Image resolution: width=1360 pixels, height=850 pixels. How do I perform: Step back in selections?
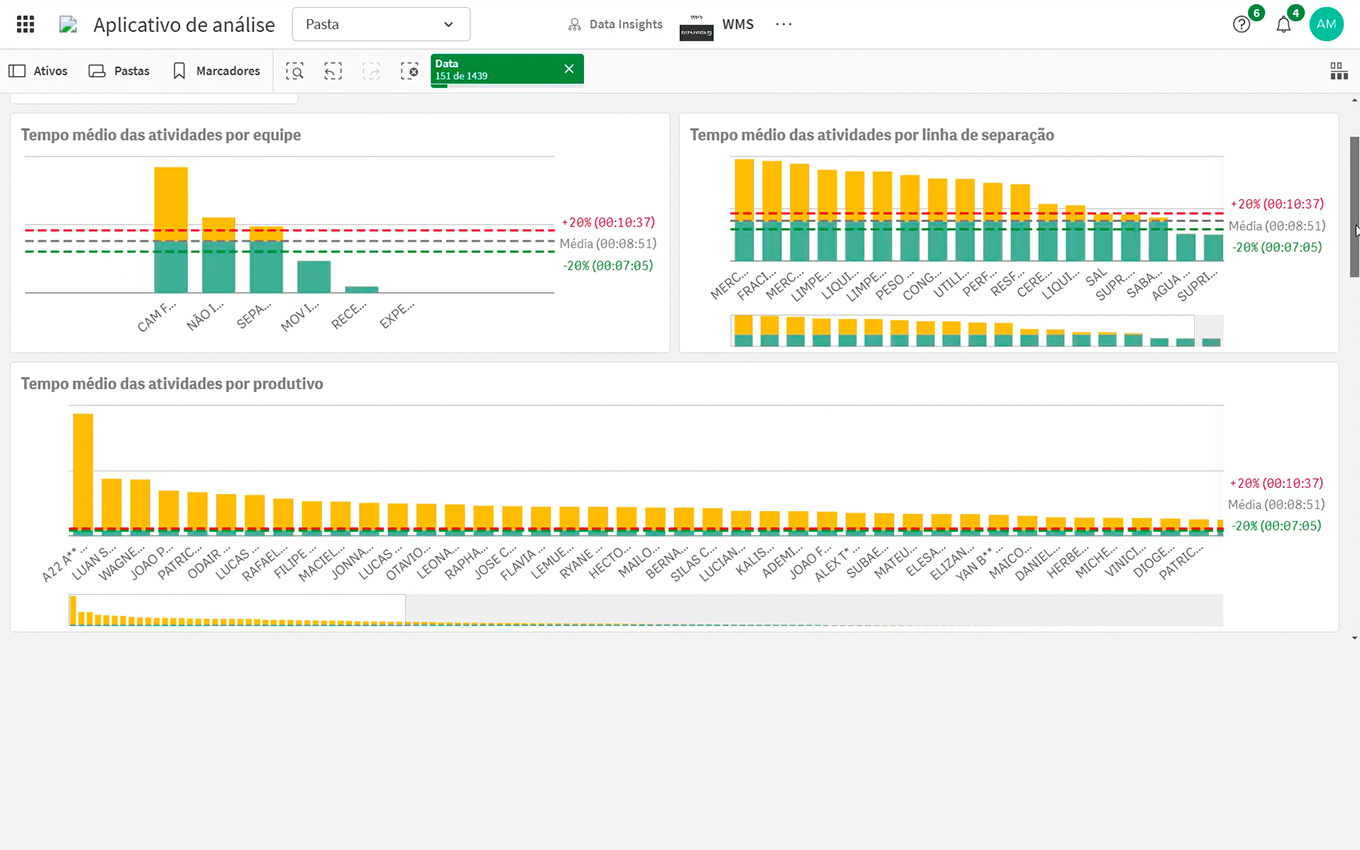click(333, 71)
